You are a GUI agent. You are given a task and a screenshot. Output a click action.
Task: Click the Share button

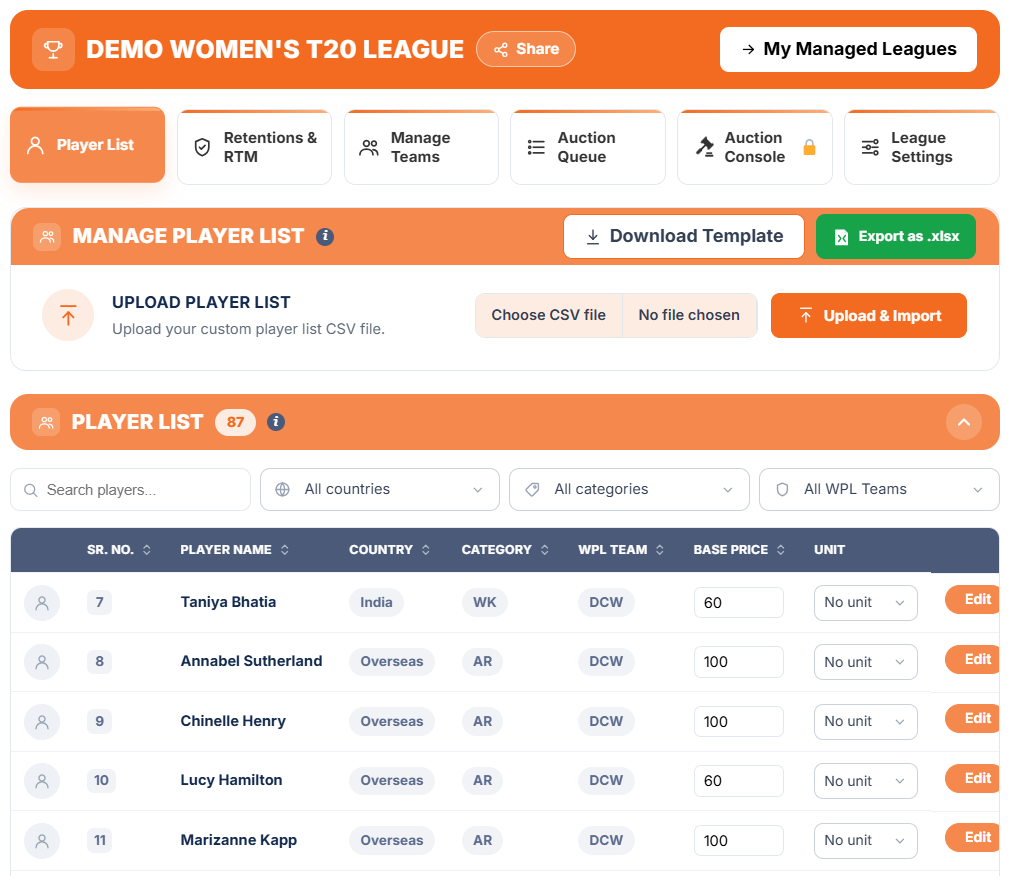526,49
